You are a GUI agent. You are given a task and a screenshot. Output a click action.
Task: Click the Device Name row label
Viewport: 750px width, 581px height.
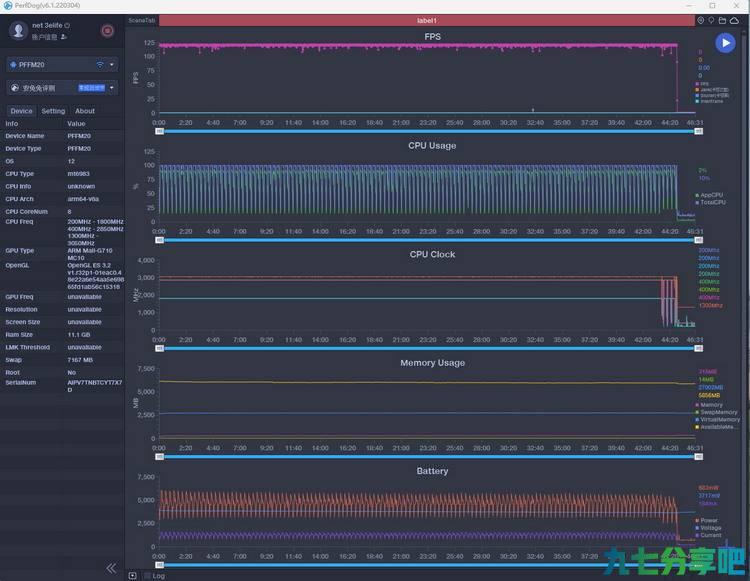pyautogui.click(x=24, y=136)
